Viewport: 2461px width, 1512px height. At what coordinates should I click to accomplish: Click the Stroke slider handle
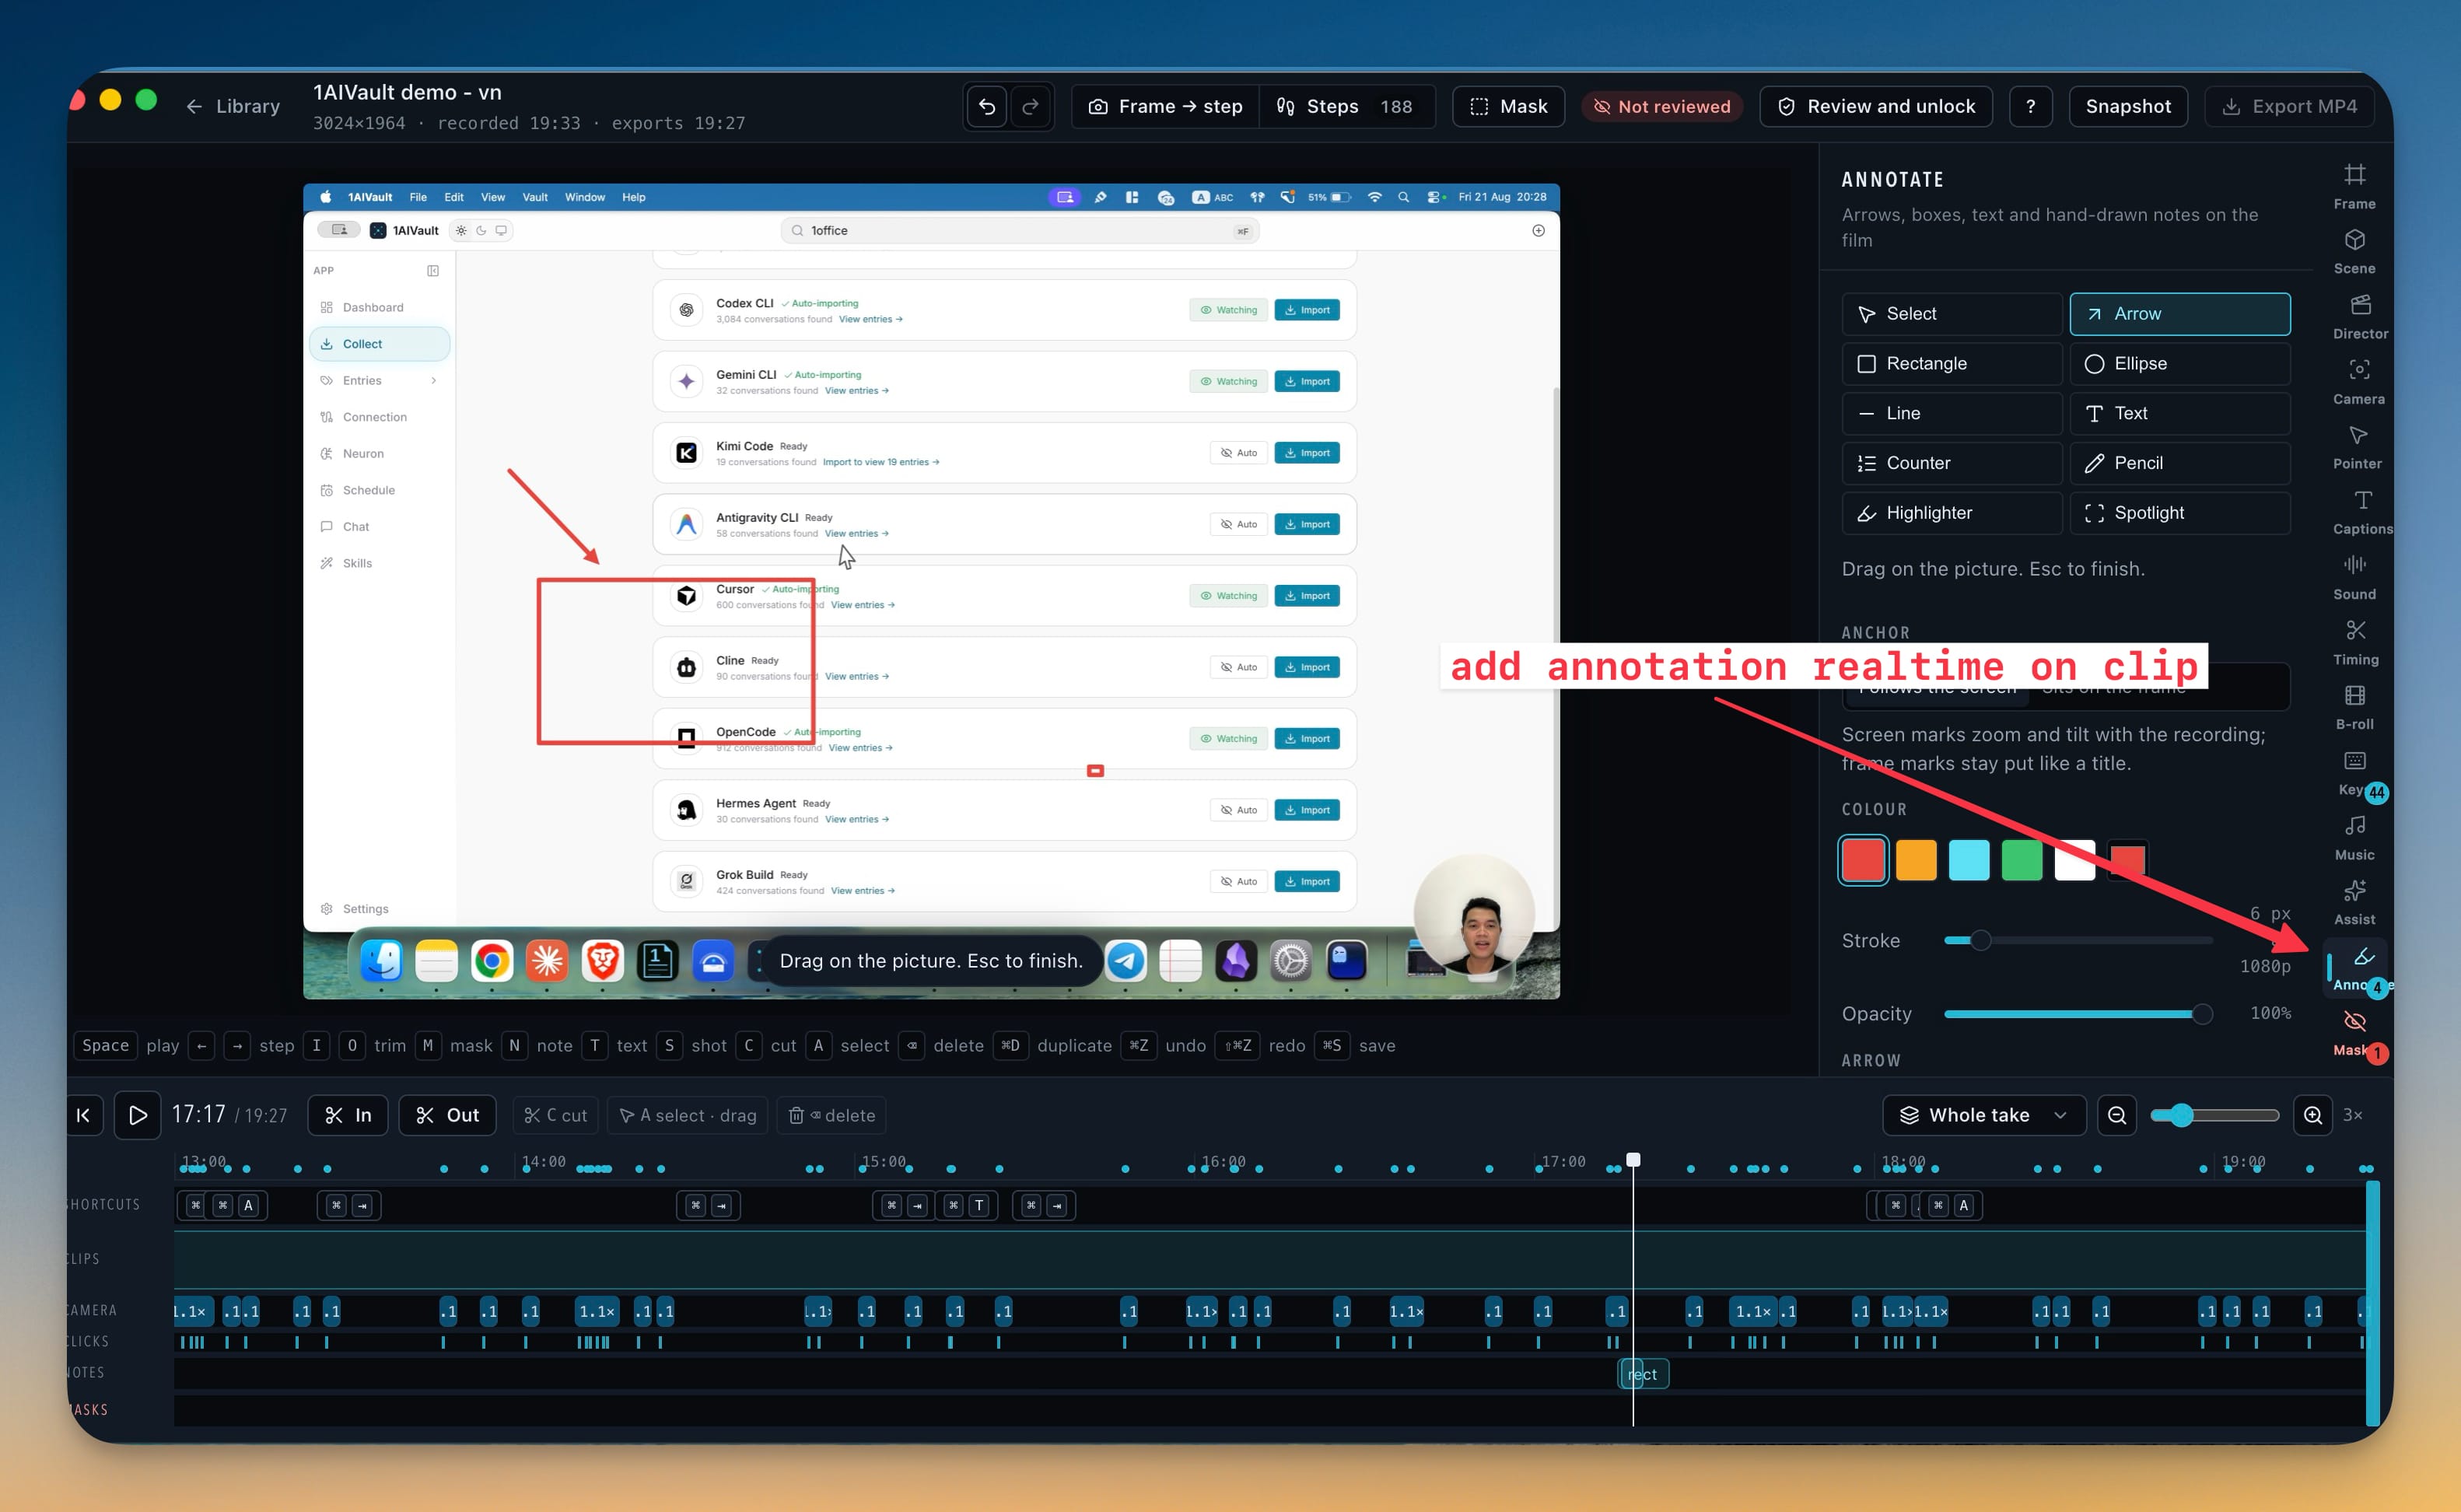coord(1980,940)
